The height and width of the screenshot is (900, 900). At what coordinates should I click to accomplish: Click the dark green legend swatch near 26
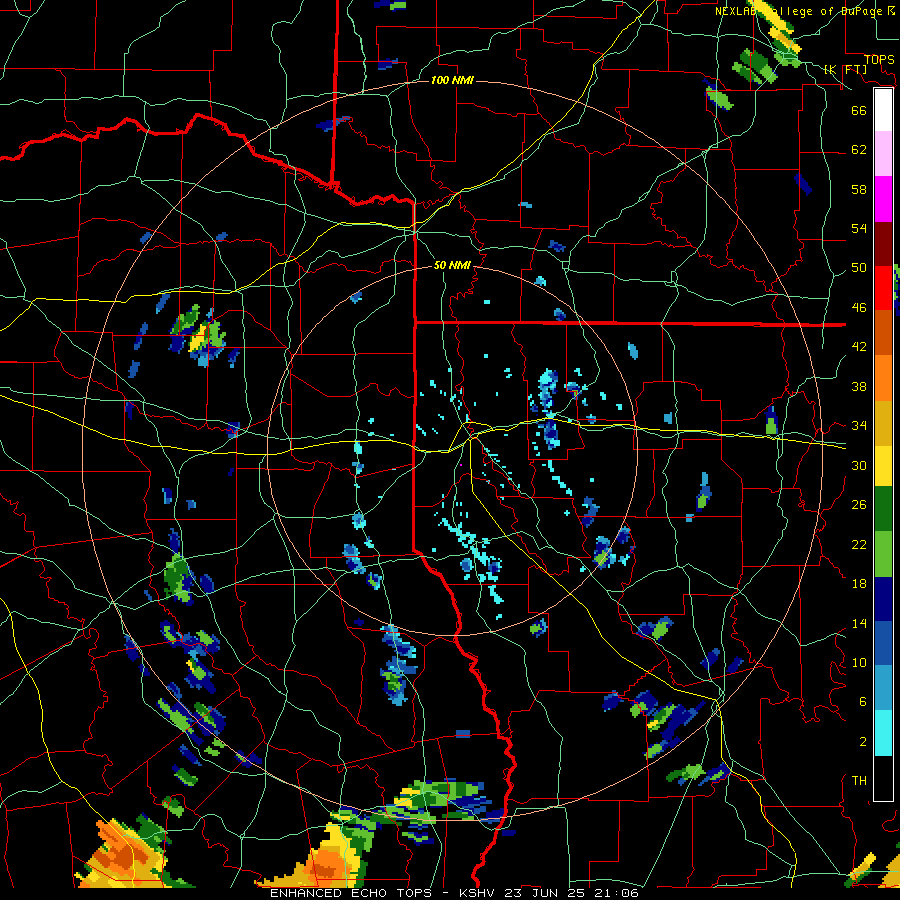tap(883, 509)
